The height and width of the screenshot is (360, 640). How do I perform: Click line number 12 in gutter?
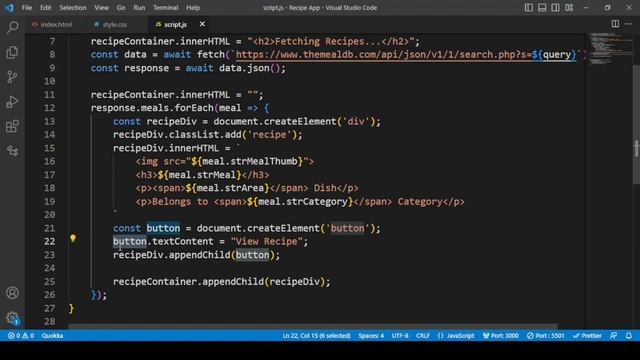pos(49,108)
